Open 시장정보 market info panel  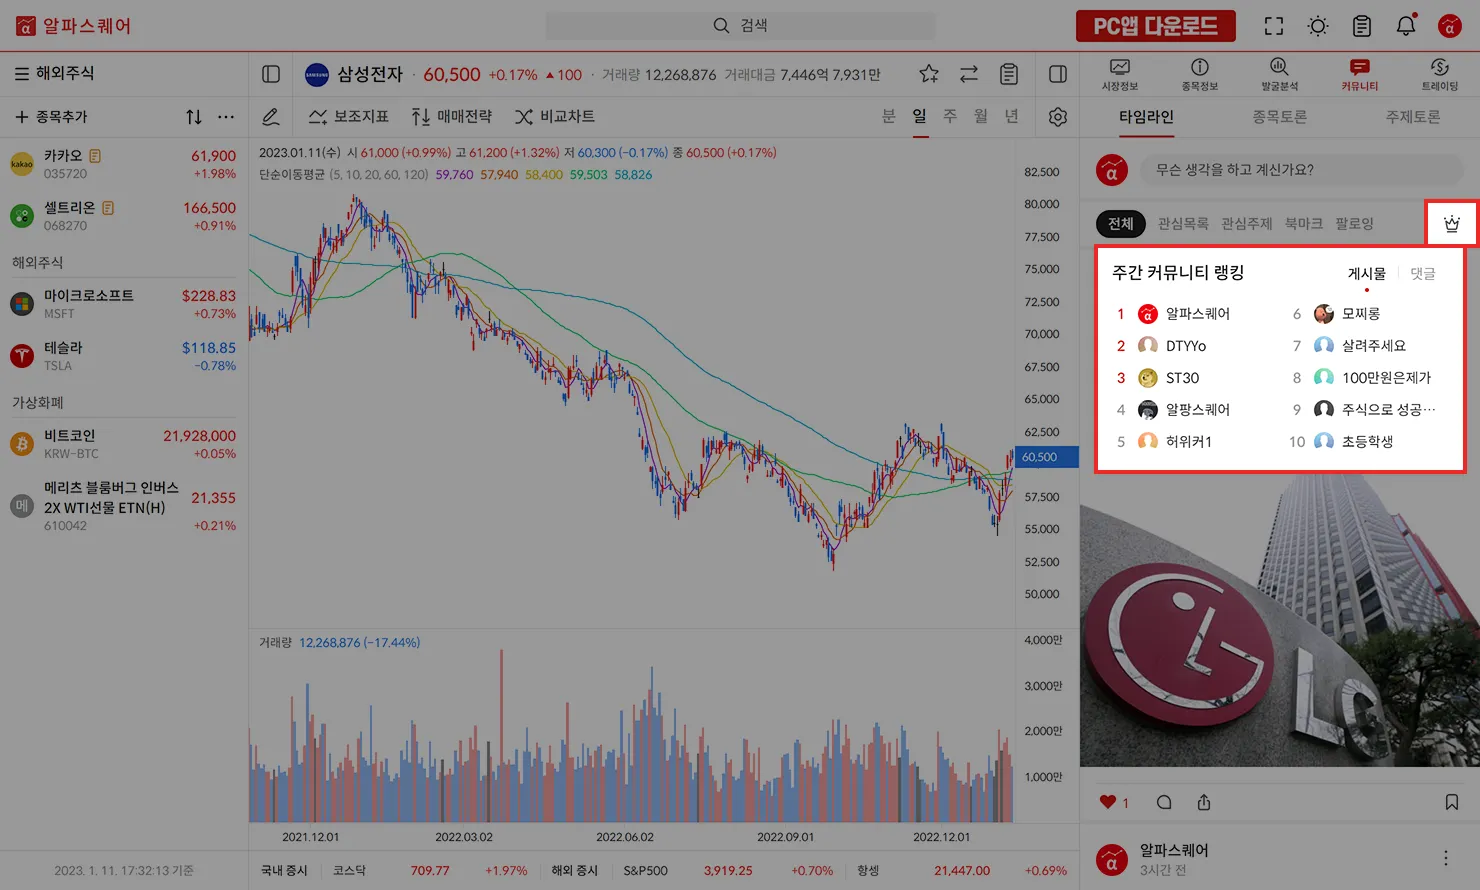(x=1120, y=74)
